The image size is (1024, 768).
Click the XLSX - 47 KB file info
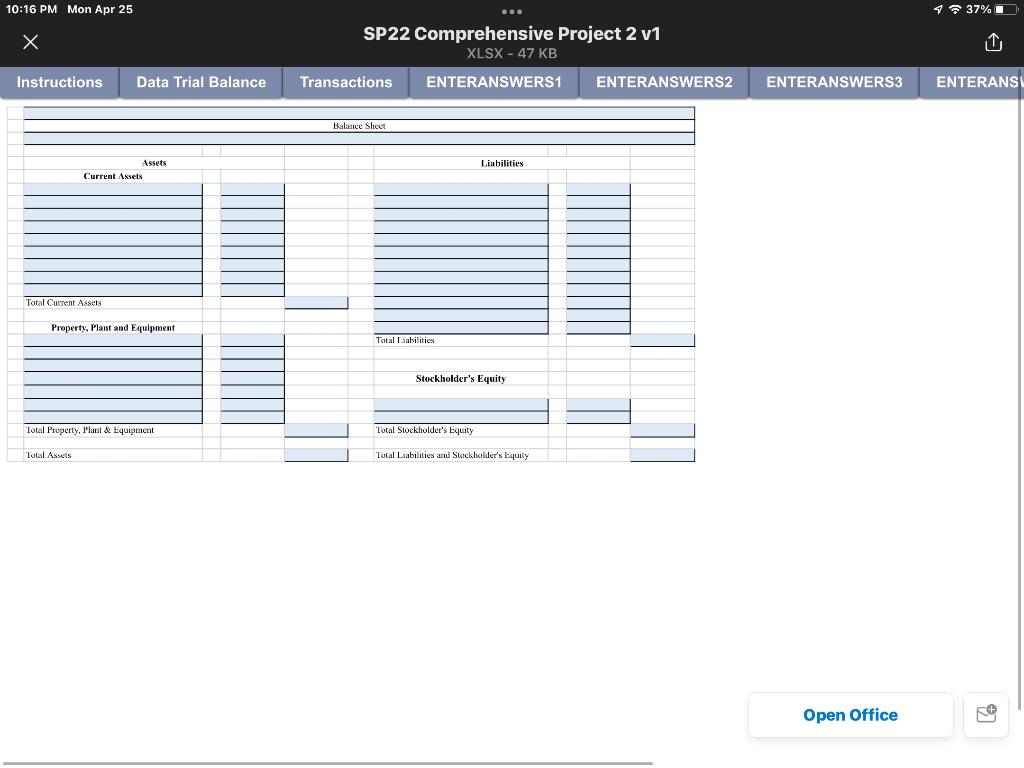[512, 54]
